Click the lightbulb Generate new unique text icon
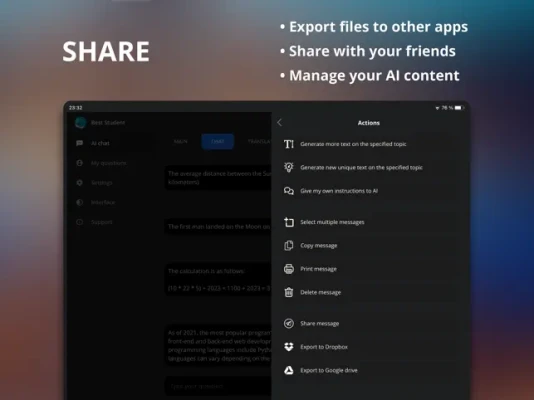This screenshot has height=400, width=534. (289, 167)
